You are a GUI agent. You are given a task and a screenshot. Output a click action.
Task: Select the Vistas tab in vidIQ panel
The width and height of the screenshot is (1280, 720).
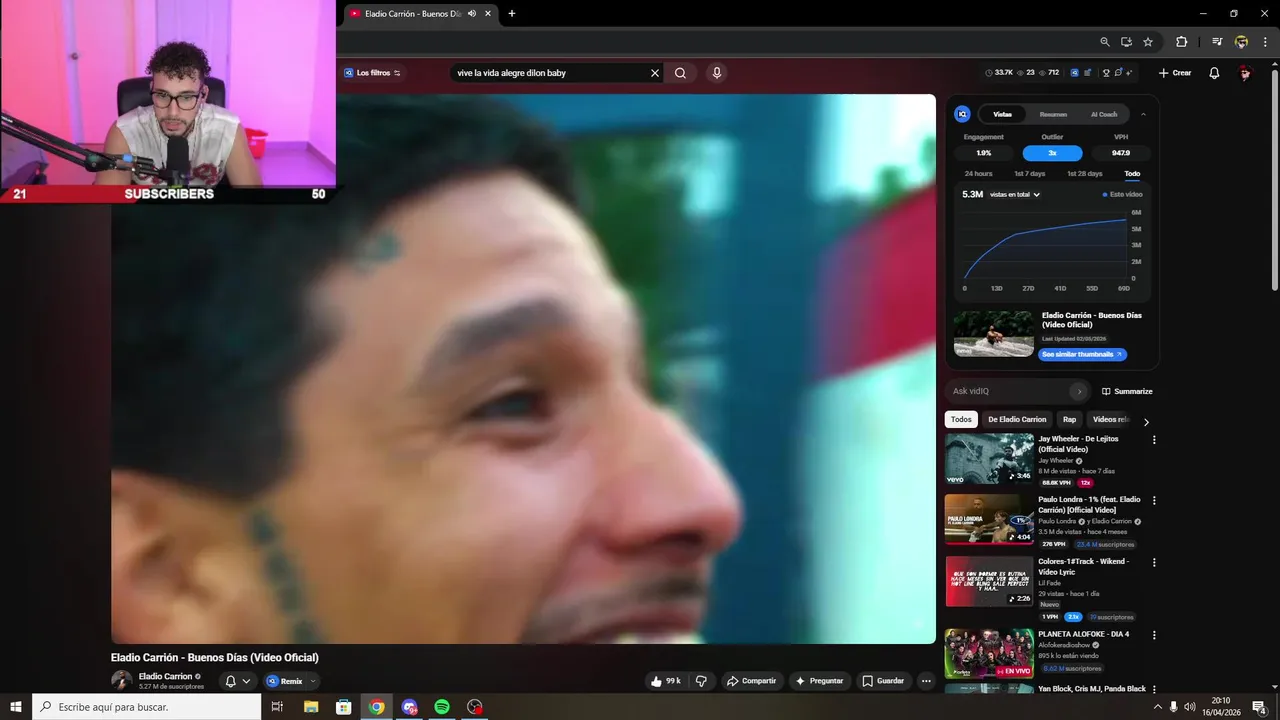tap(1002, 114)
